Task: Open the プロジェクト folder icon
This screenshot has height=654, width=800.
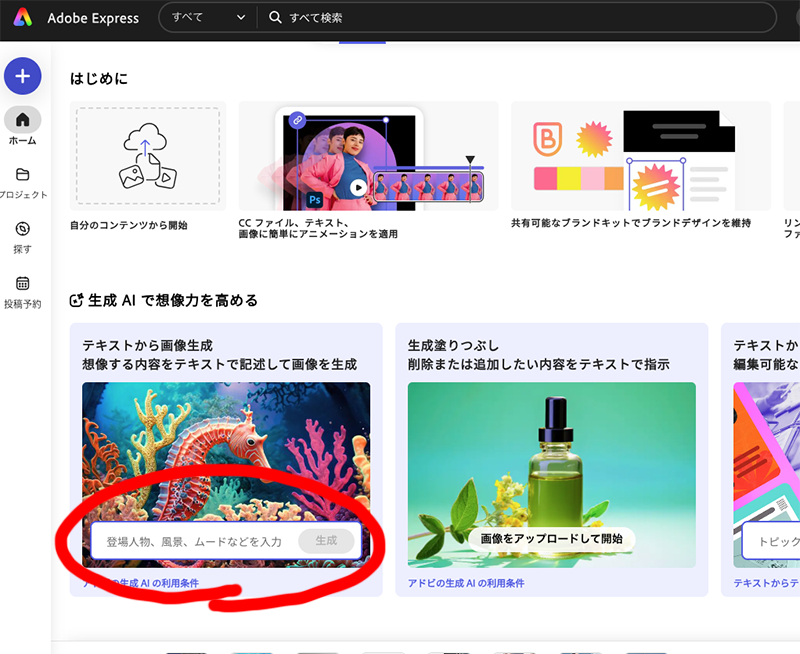Action: 22,174
